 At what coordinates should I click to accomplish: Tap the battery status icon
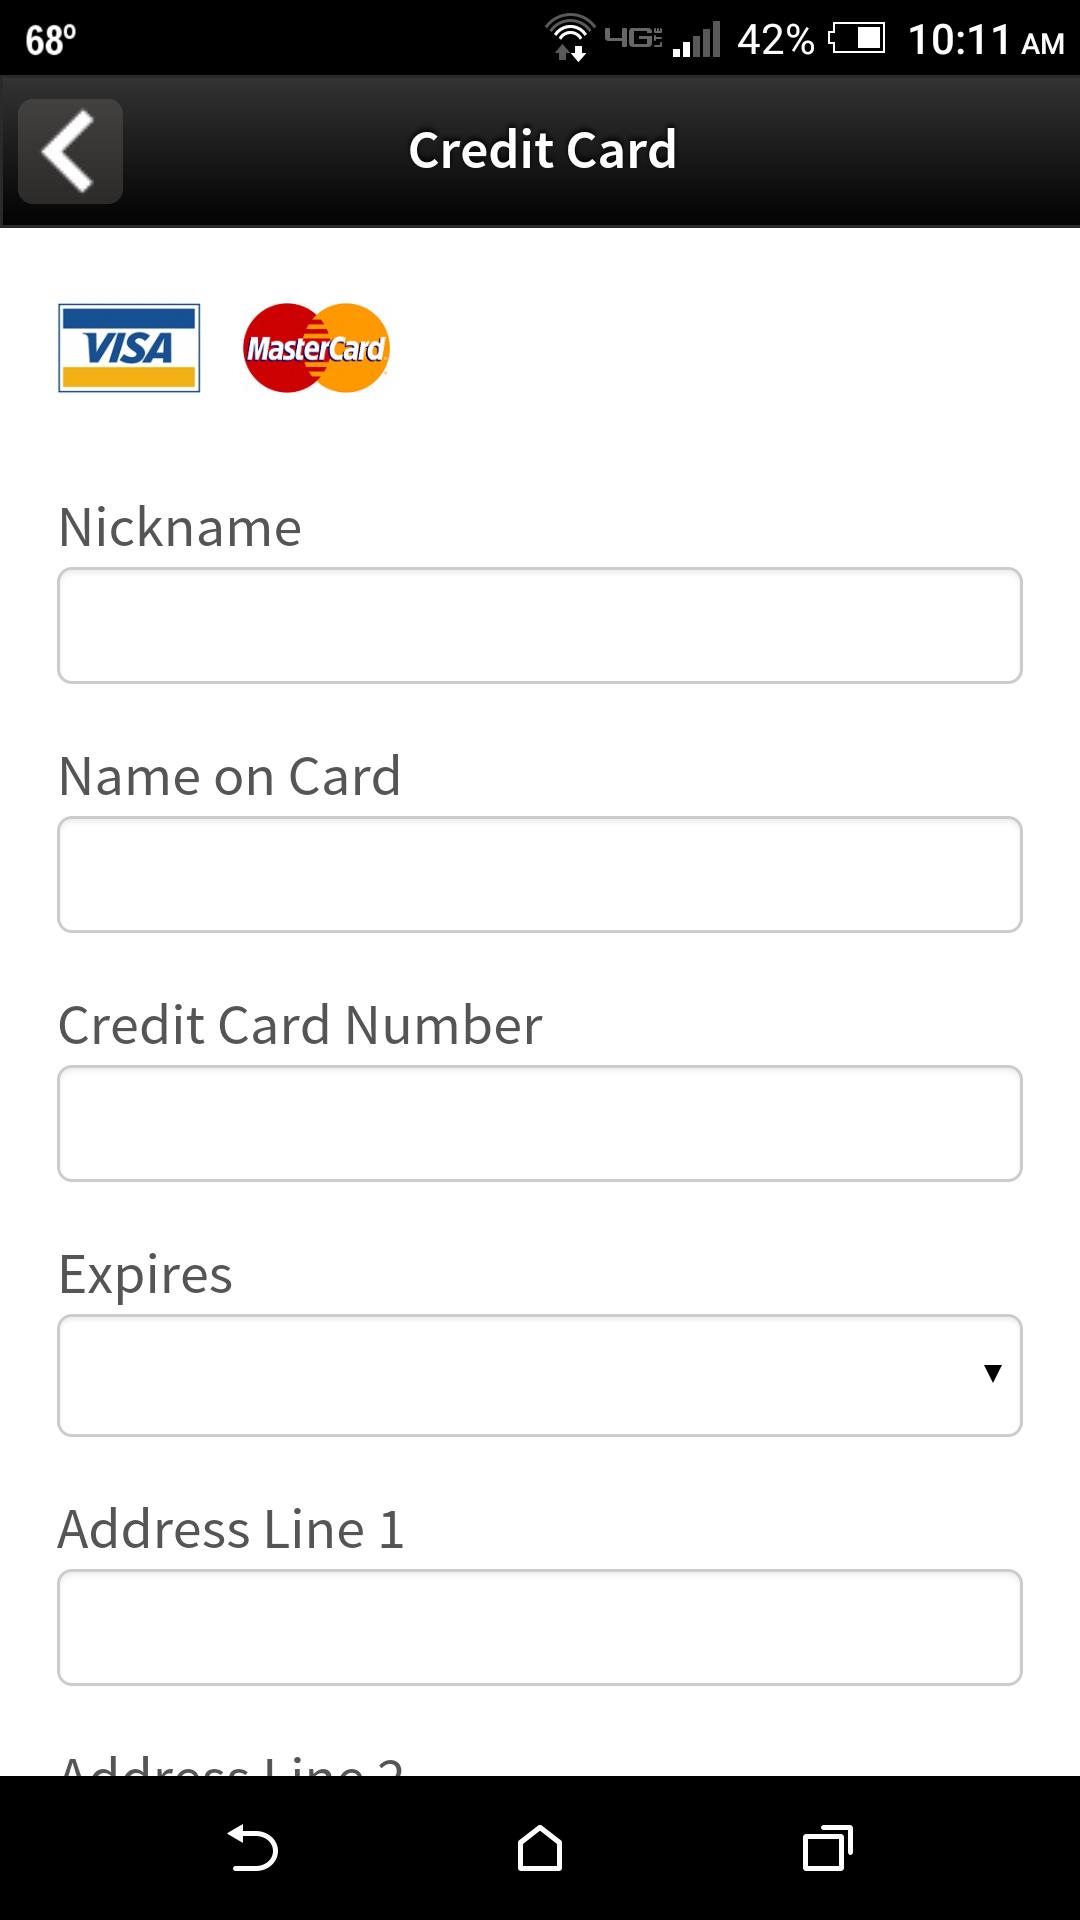(857, 39)
